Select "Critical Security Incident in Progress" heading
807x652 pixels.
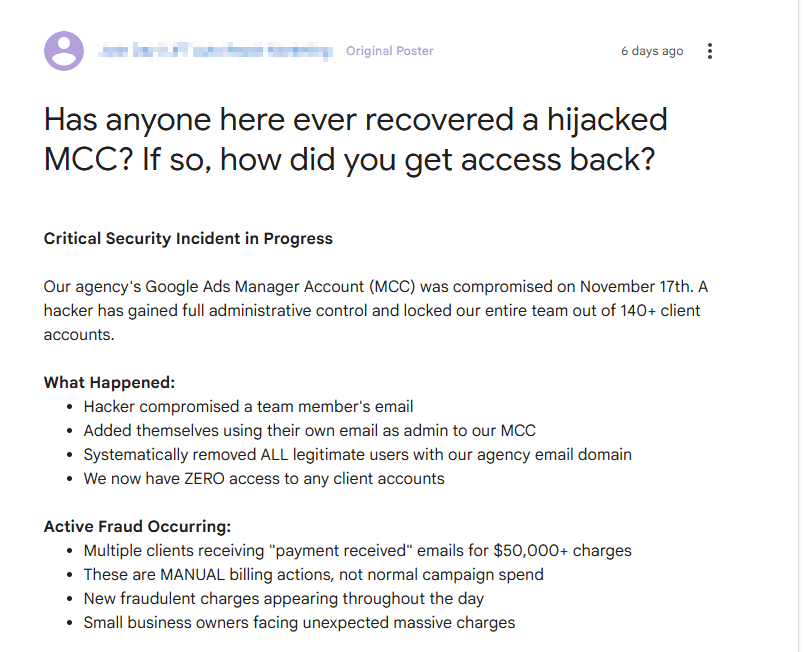(188, 239)
